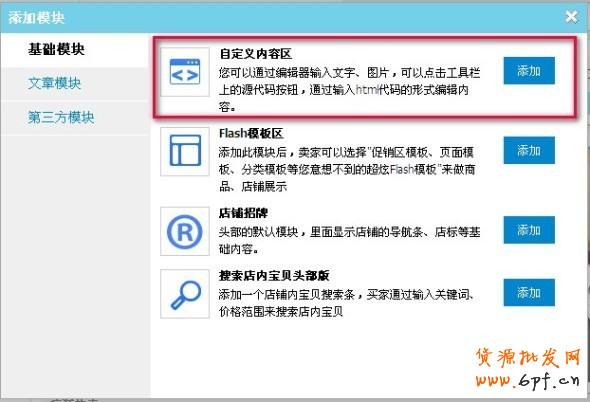
Task: Add the Flash模板区 module
Action: tap(529, 151)
